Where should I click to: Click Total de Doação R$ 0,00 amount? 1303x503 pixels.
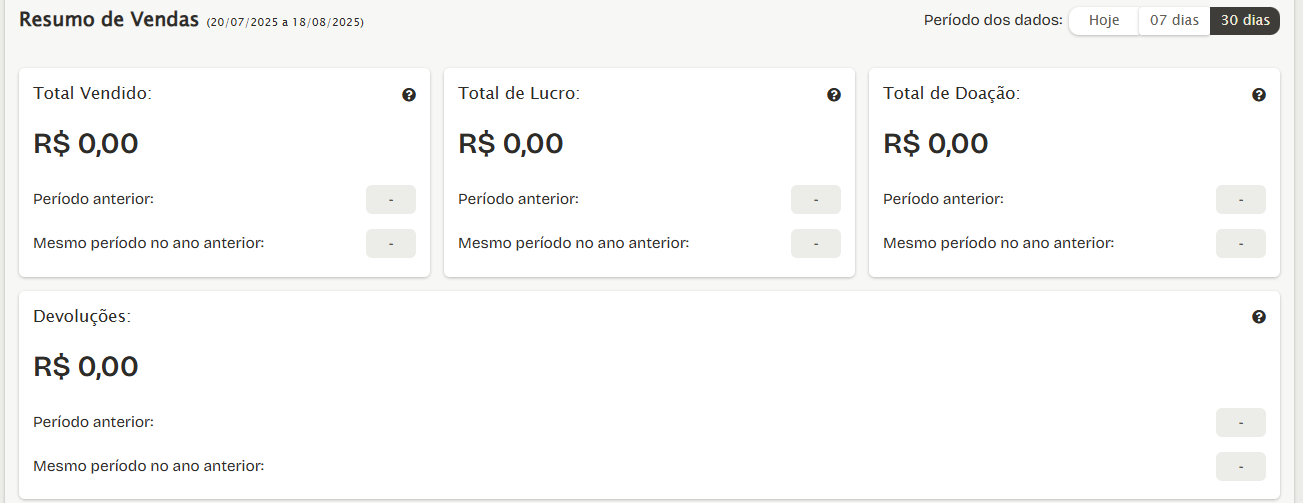point(936,144)
